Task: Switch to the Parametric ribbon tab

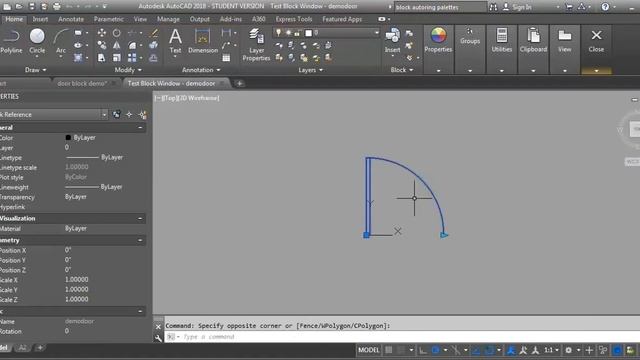Action: (x=109, y=19)
